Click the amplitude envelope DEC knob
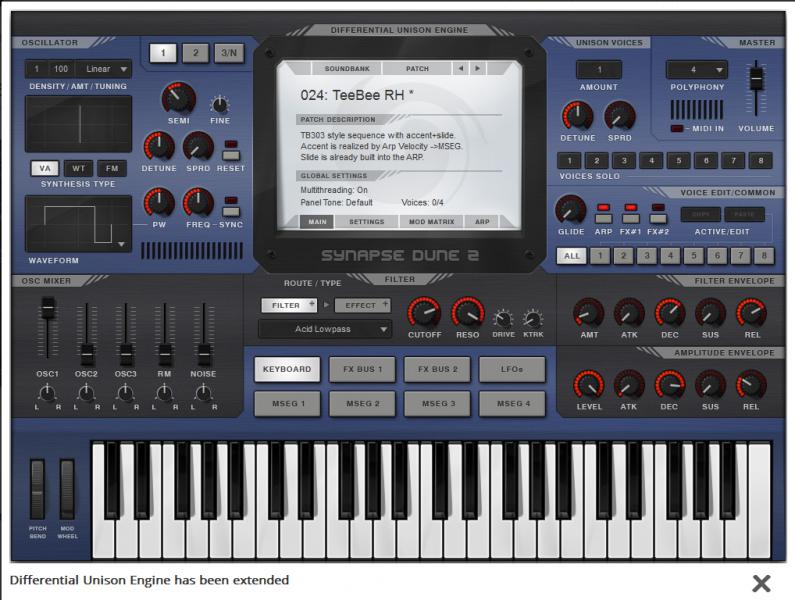This screenshot has height=600, width=795. point(670,385)
